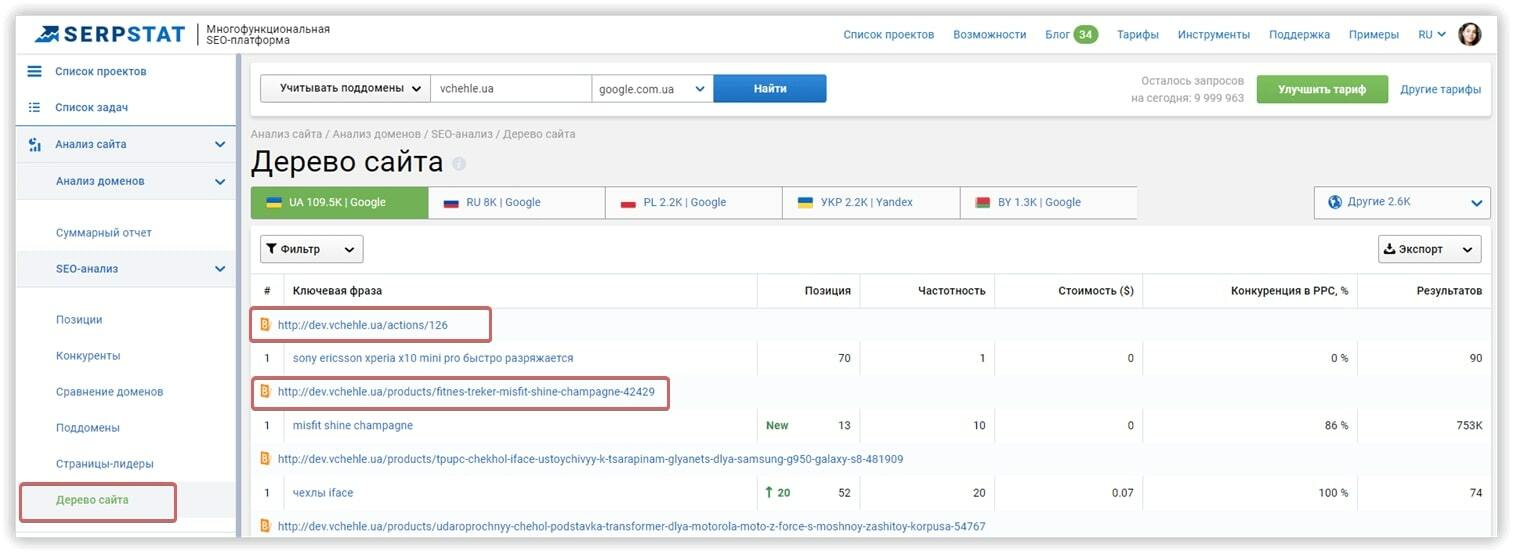Open the tpupc-chekhol-iface Samsung Galaxy S8 URL link
The image size is (1513, 553).
tap(590, 458)
